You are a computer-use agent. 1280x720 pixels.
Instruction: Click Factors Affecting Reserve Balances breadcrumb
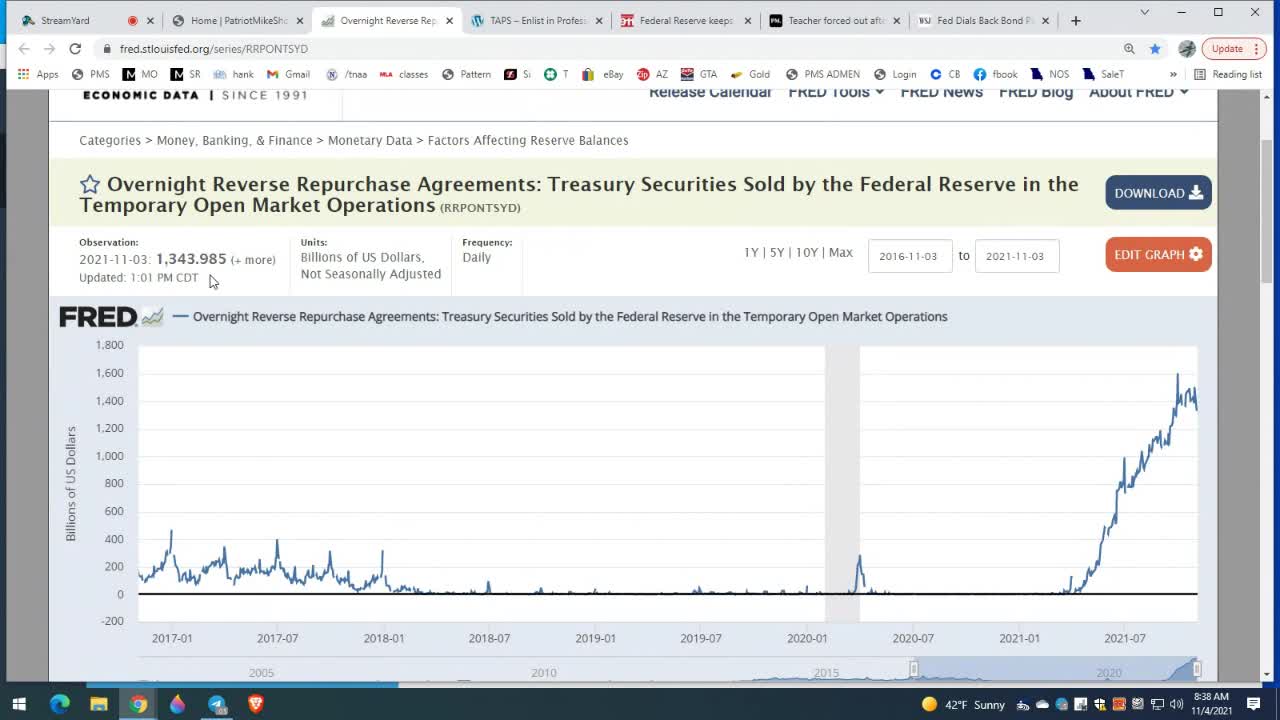(x=528, y=140)
